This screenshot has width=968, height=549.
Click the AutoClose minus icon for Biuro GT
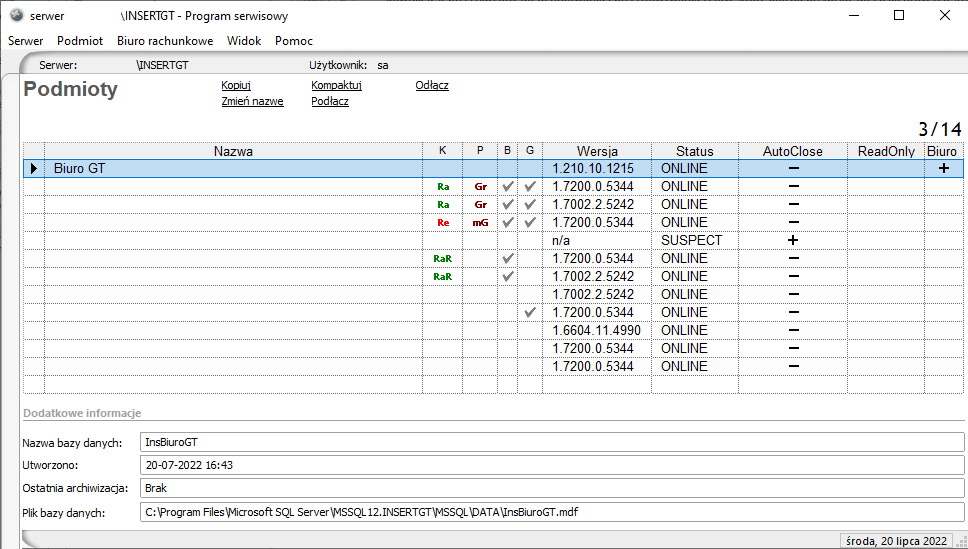[793, 169]
